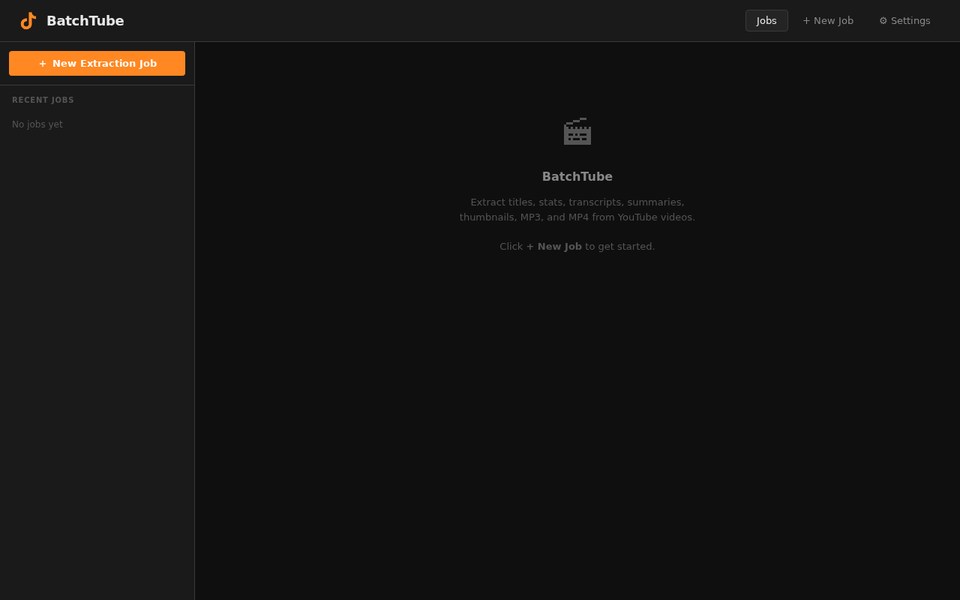Click the Jobs button outline
Viewport: 960px width, 600px height.
(766, 20)
